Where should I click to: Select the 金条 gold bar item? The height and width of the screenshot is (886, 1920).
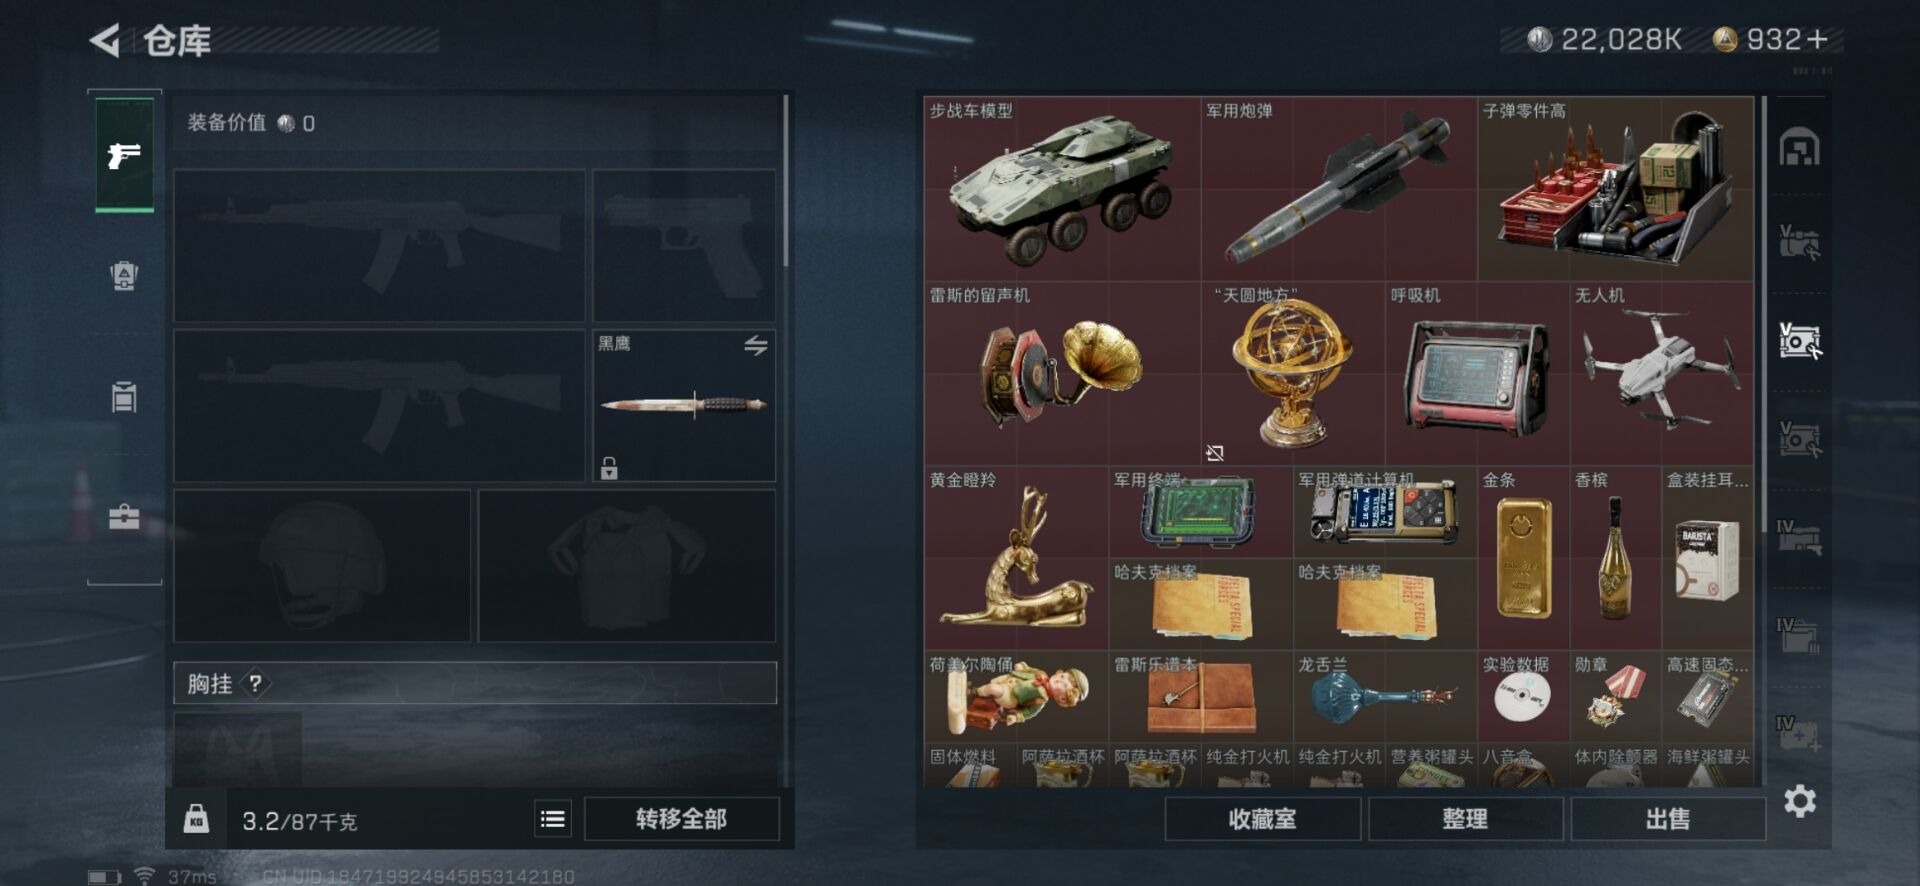click(x=1523, y=558)
